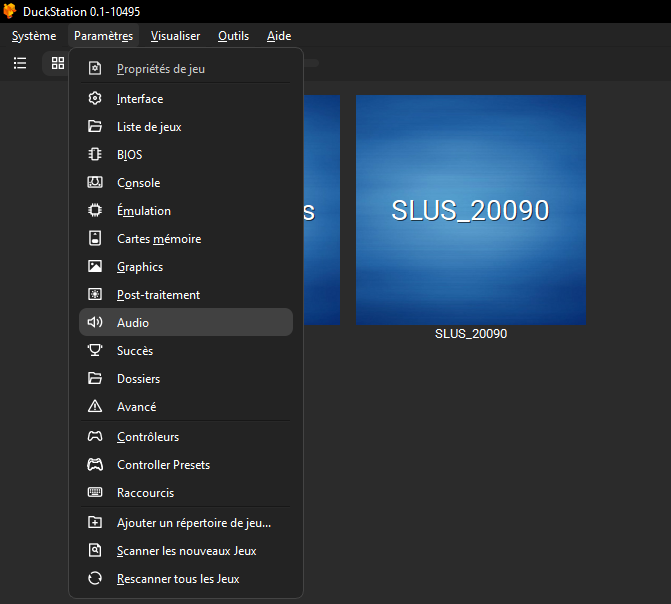Open Propriétés de jeu entry
The height and width of the screenshot is (604, 671).
pyautogui.click(x=186, y=68)
